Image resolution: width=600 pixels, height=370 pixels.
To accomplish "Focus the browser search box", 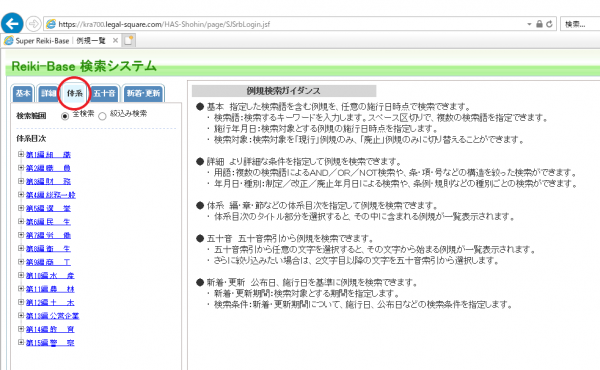I will coord(580,24).
